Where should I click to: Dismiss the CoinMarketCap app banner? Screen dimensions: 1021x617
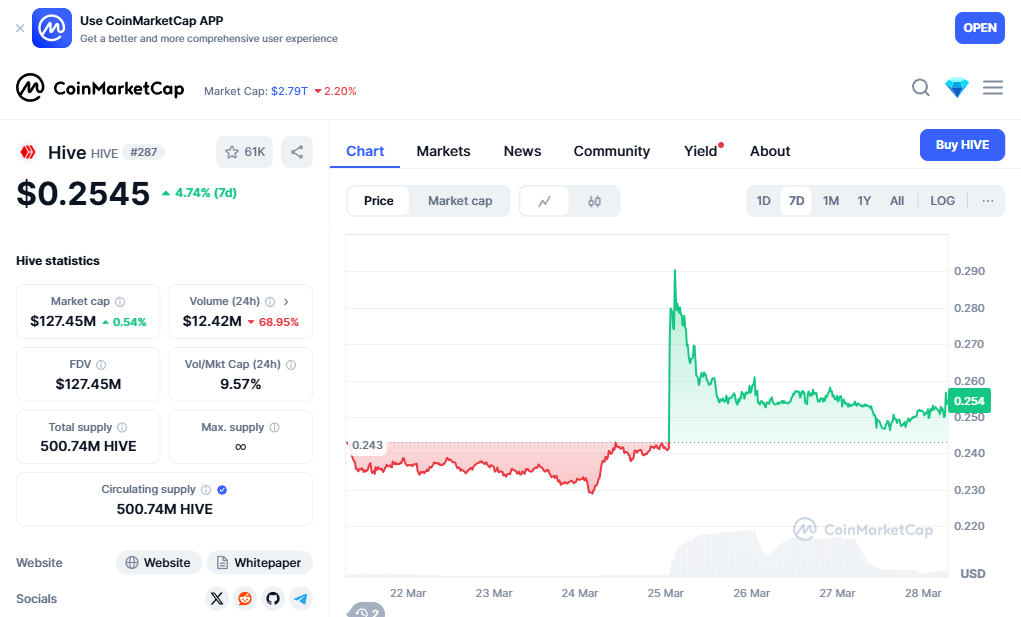pyautogui.click(x=20, y=28)
